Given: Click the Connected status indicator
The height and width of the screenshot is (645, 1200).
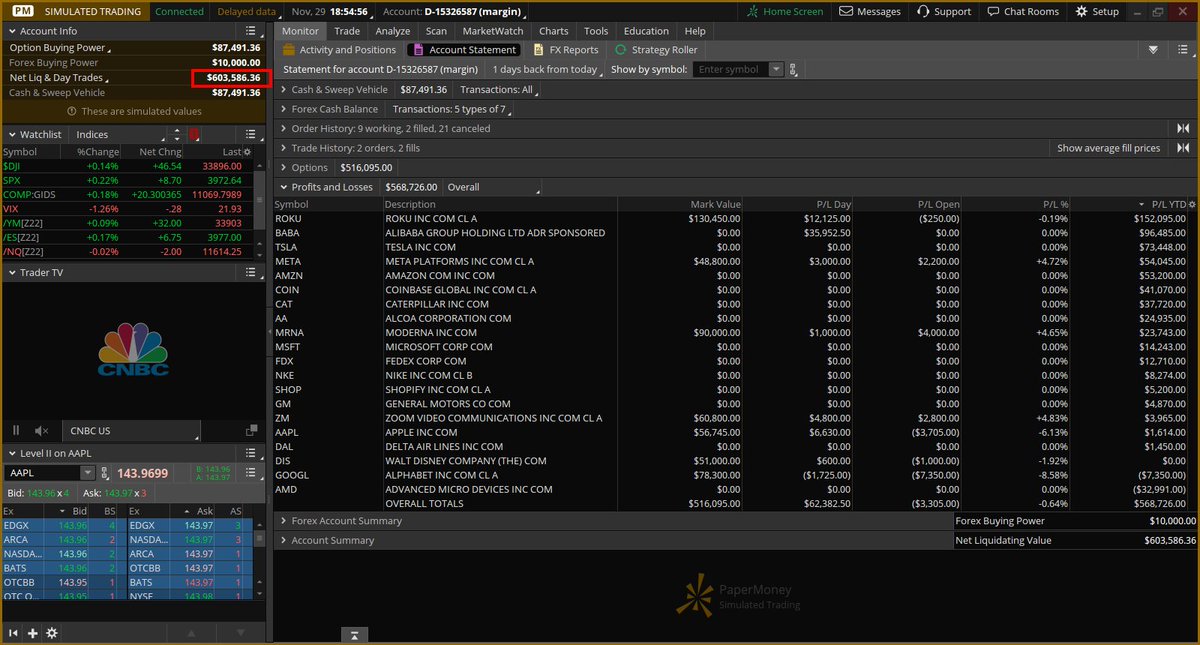Looking at the screenshot, I should pyautogui.click(x=180, y=11).
